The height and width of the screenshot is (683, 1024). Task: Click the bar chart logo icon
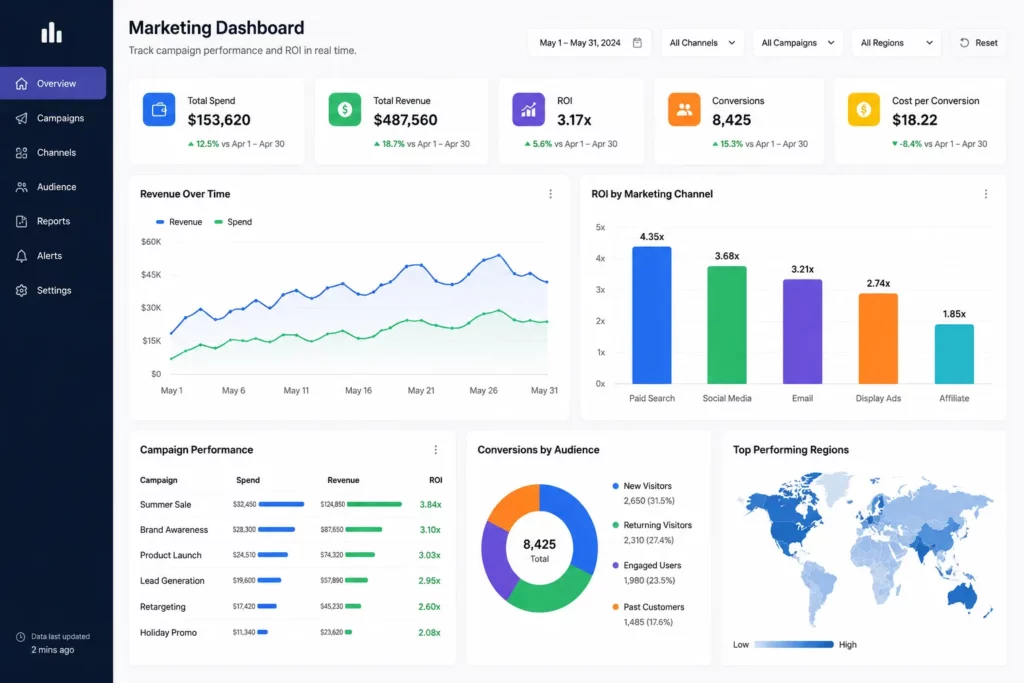pos(52,33)
